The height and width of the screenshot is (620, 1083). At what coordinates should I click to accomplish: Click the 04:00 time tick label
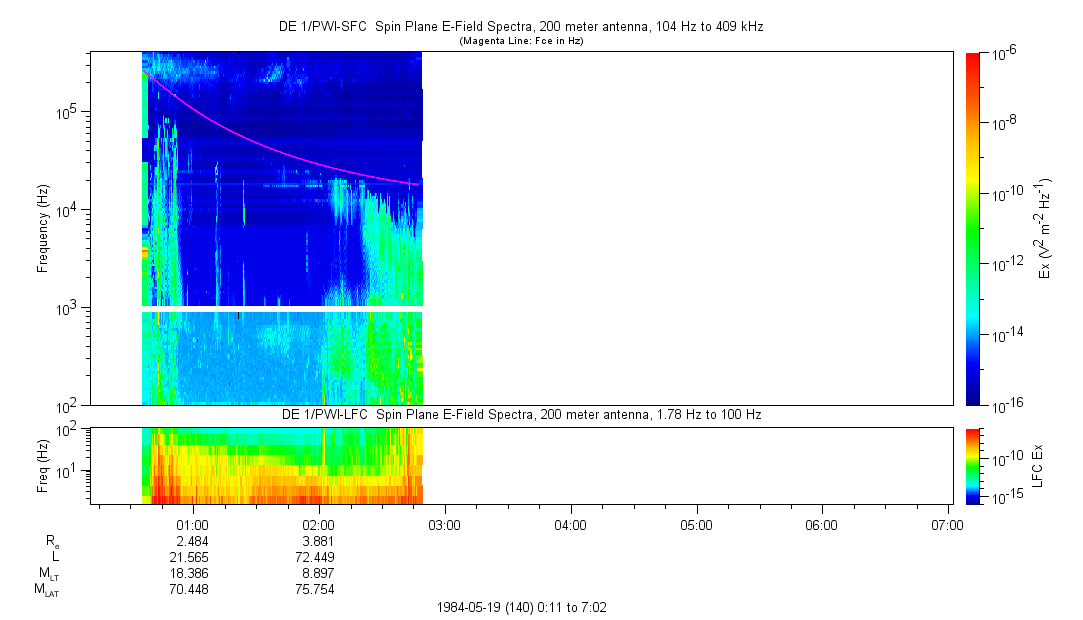[x=570, y=525]
